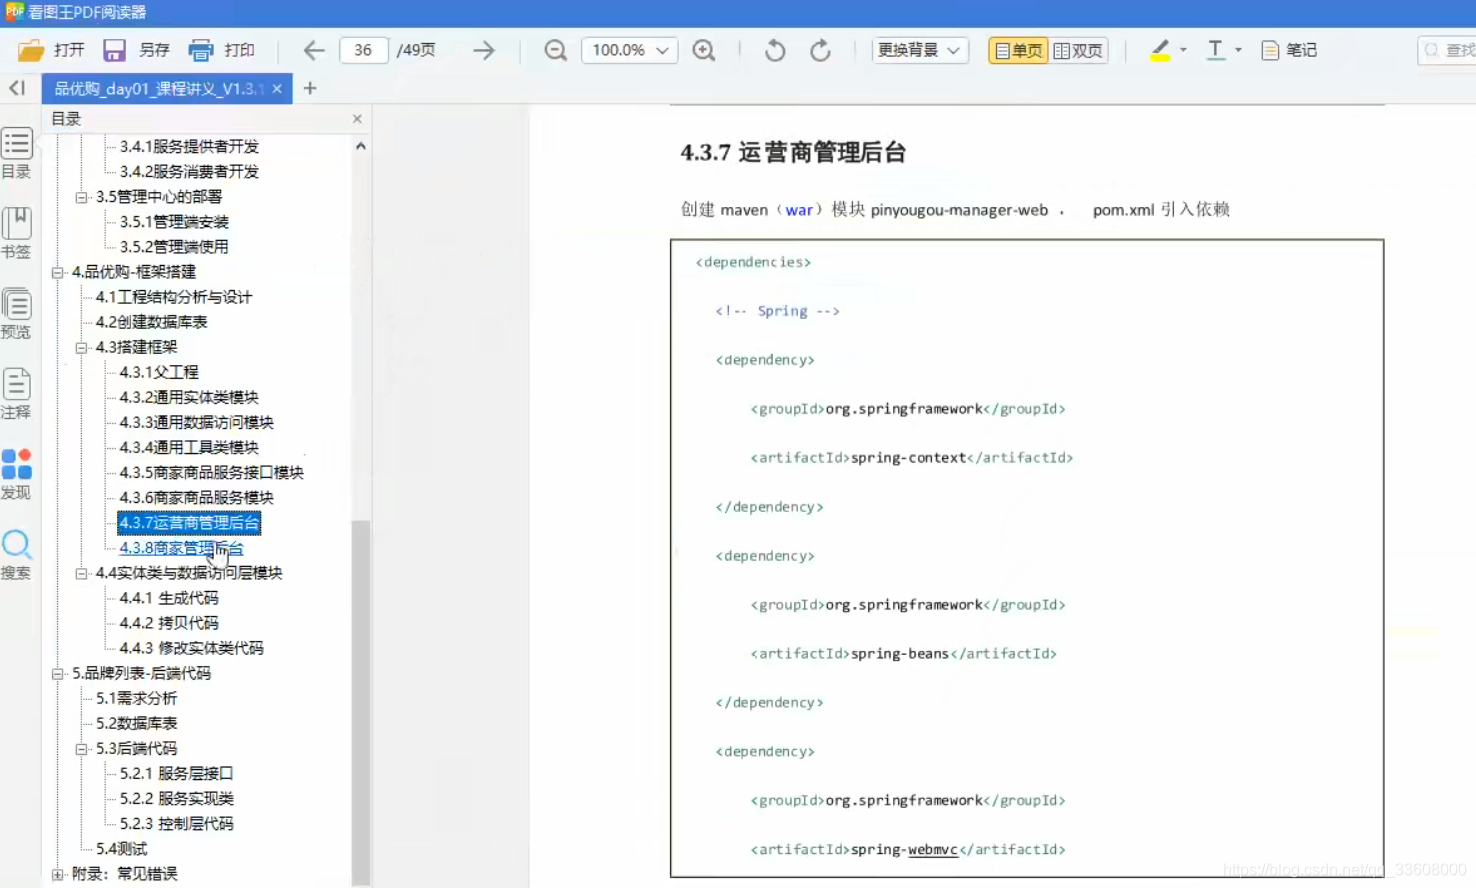Screen dimensions: 1476x888
Task: Open the 书签 bookmarks panel
Action: click(16, 233)
